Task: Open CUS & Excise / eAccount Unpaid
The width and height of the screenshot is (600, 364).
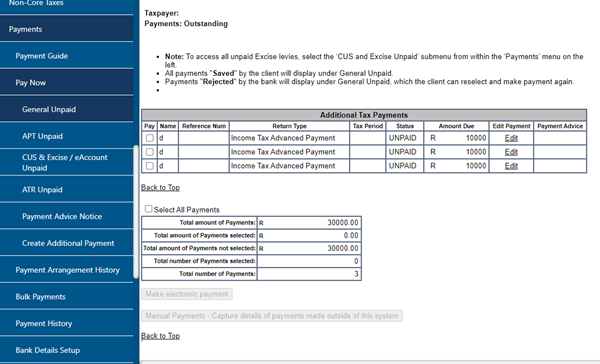Action: [67, 163]
